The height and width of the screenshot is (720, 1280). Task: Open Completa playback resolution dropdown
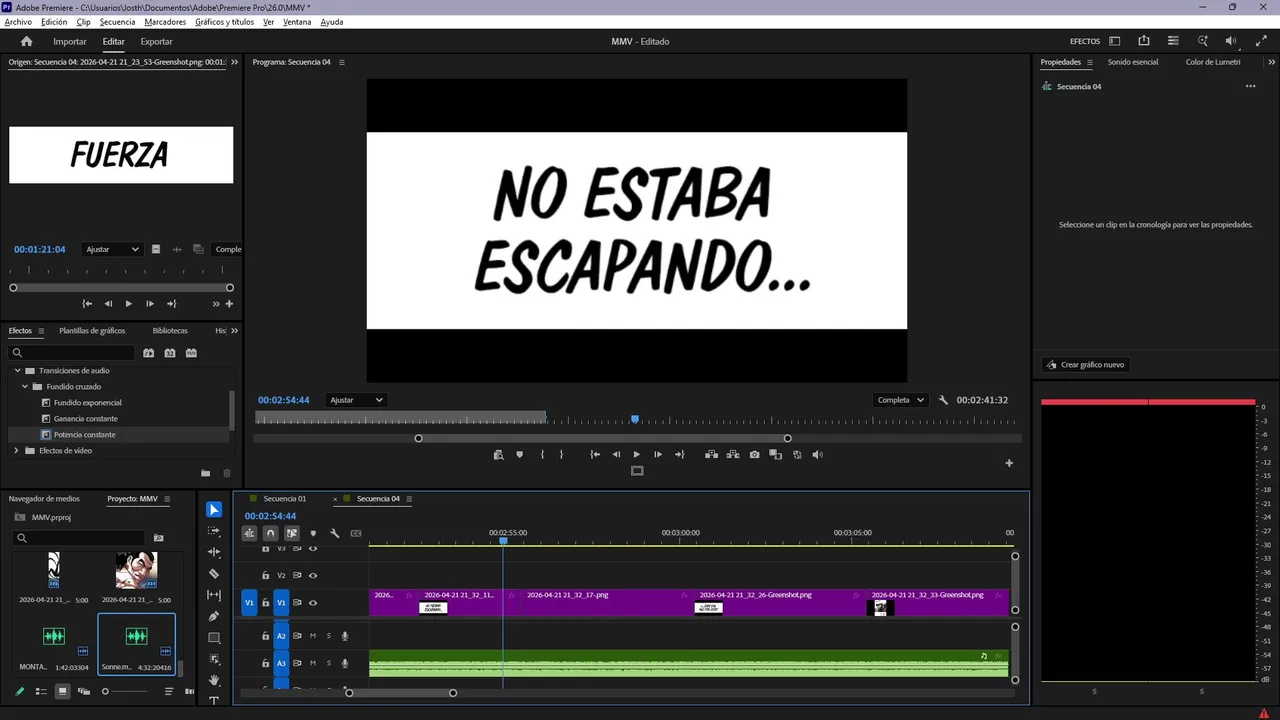pos(900,400)
